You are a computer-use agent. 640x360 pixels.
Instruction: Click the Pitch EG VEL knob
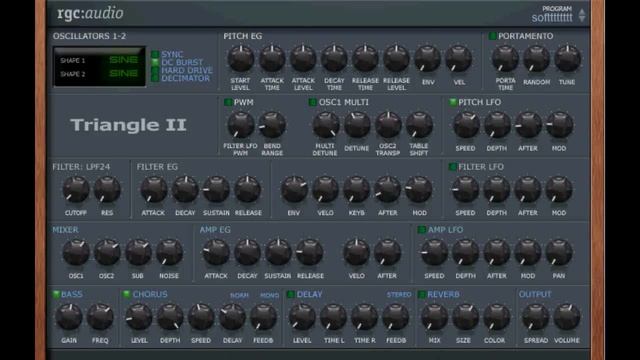click(458, 59)
